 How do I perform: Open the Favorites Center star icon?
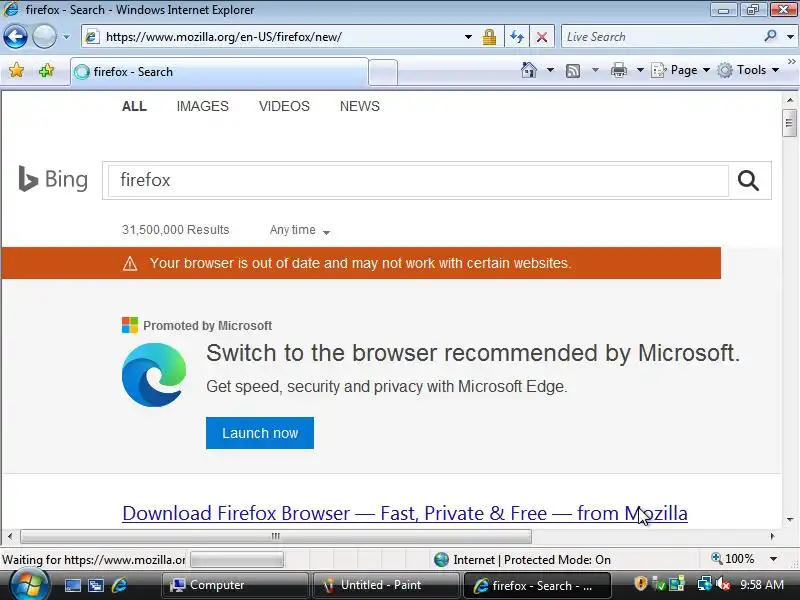(16, 70)
